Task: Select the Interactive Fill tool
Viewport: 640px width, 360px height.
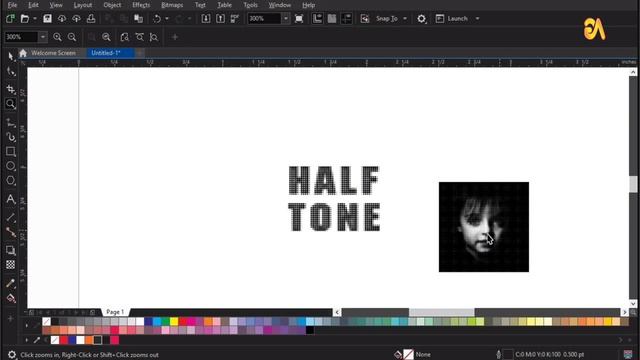Action: [11, 298]
